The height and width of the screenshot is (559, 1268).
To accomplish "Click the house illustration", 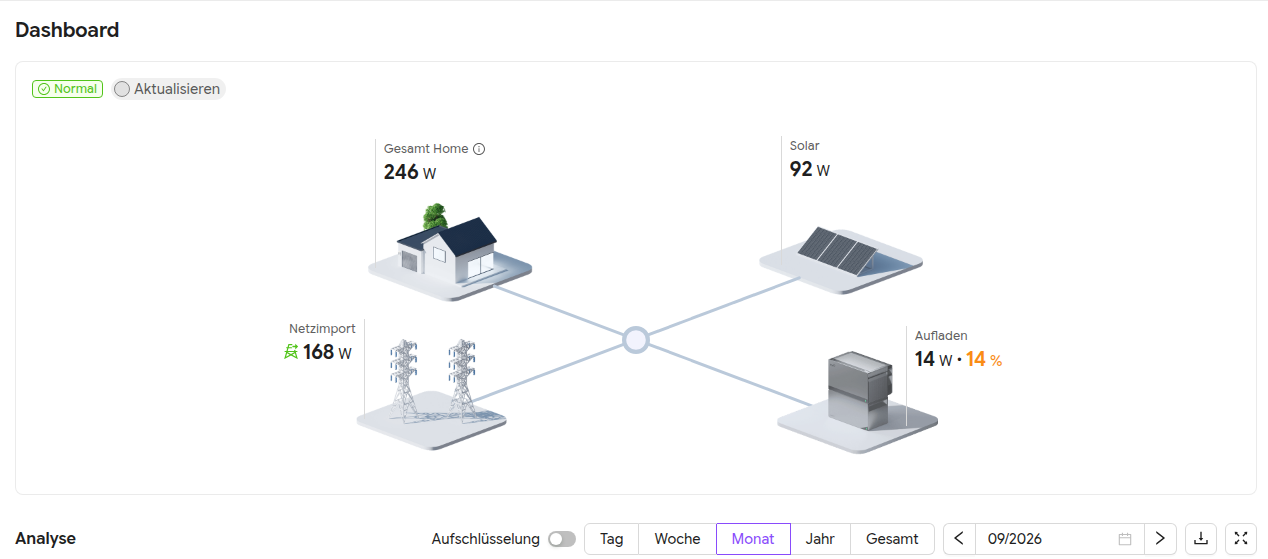I will click(x=449, y=251).
